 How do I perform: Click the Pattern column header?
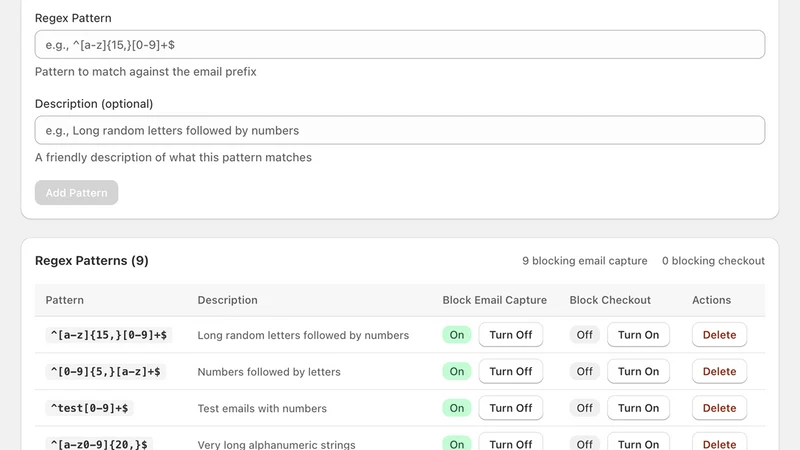click(64, 300)
